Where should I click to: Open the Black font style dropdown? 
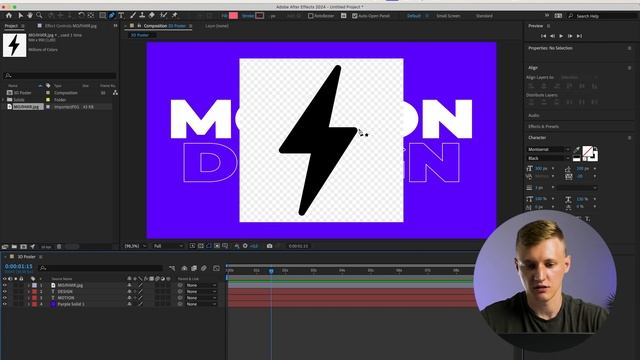click(549, 158)
